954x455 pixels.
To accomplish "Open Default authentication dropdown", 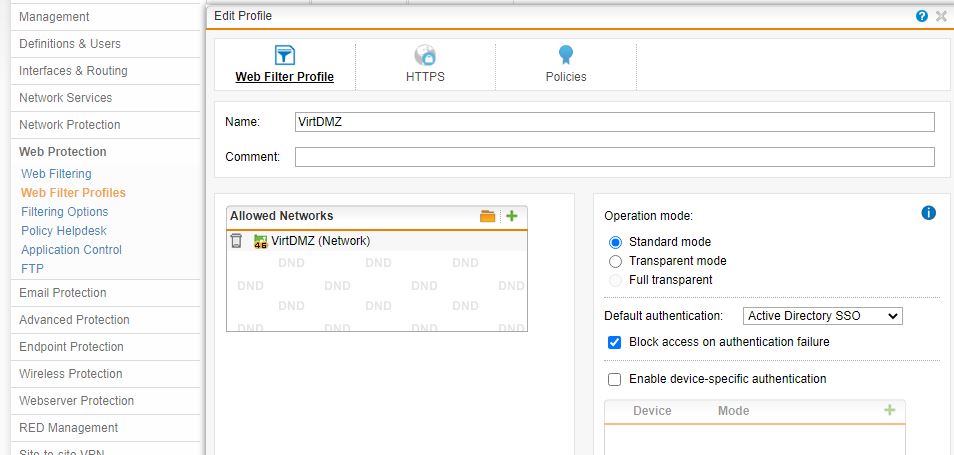I will point(823,316).
